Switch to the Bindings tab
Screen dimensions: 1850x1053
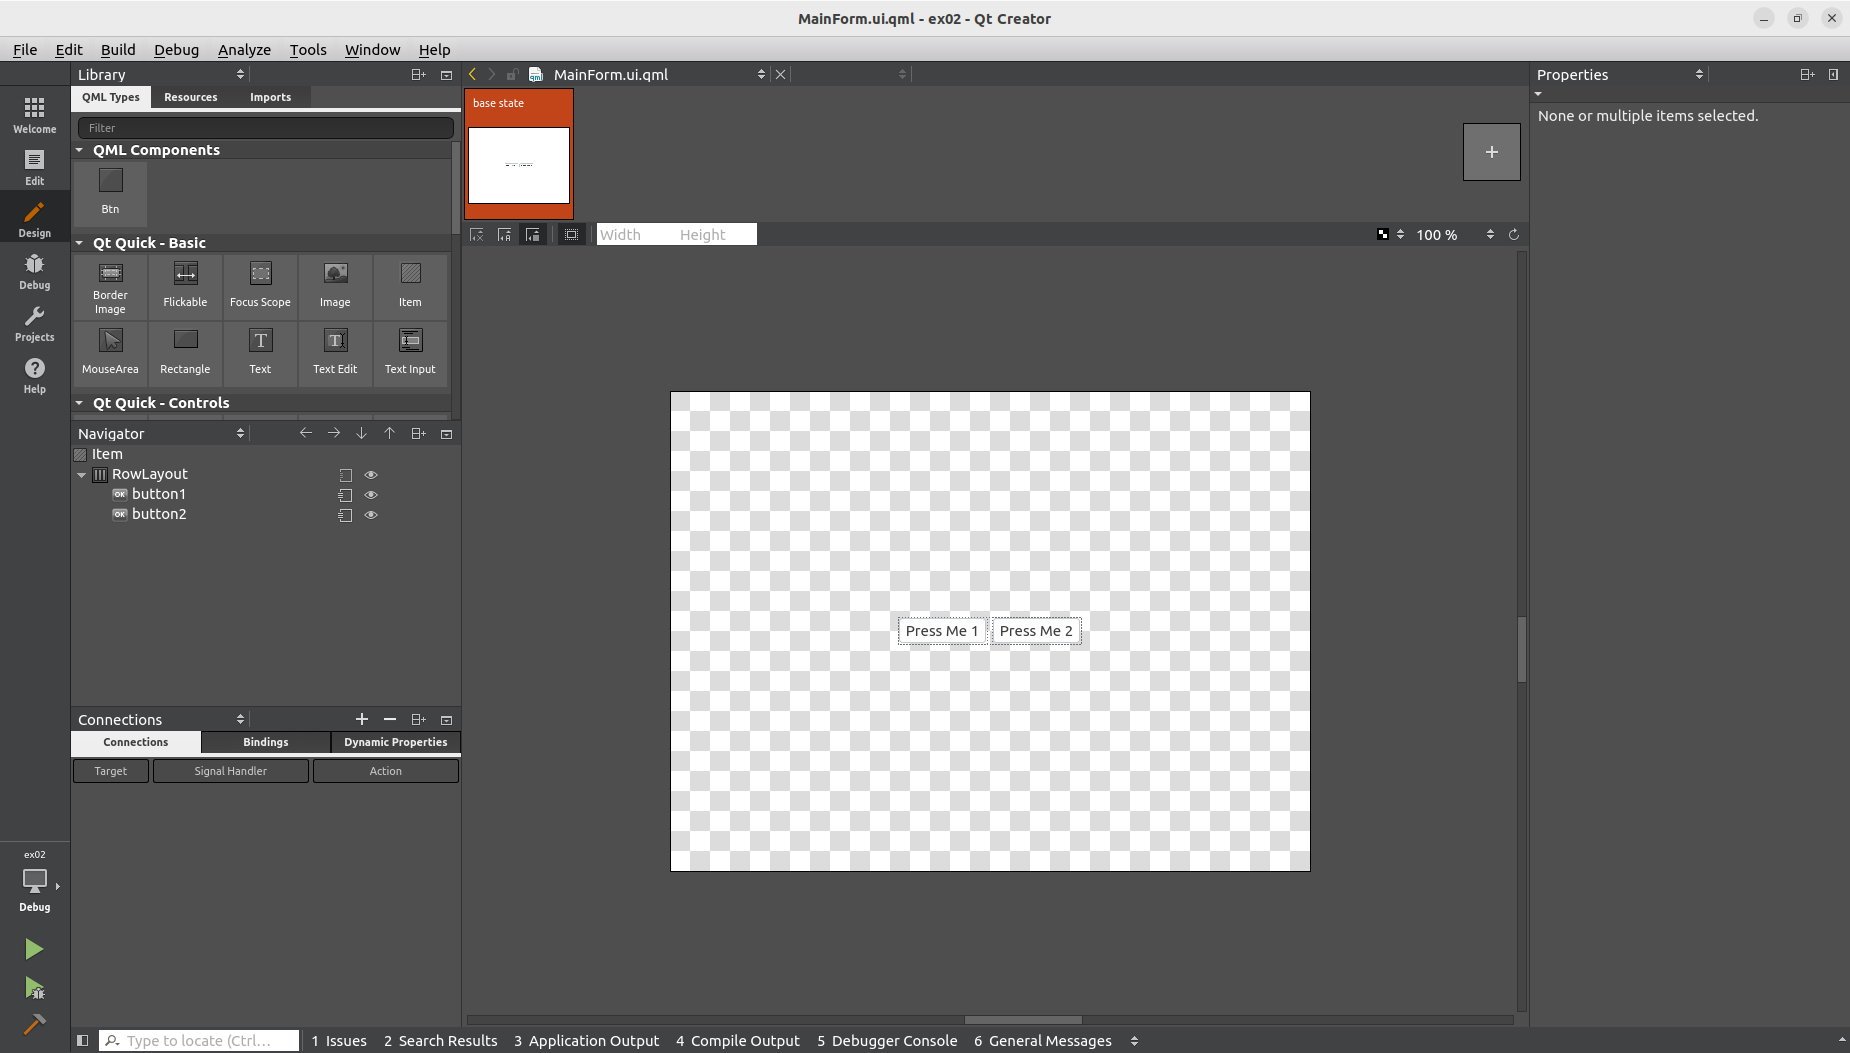tap(265, 742)
